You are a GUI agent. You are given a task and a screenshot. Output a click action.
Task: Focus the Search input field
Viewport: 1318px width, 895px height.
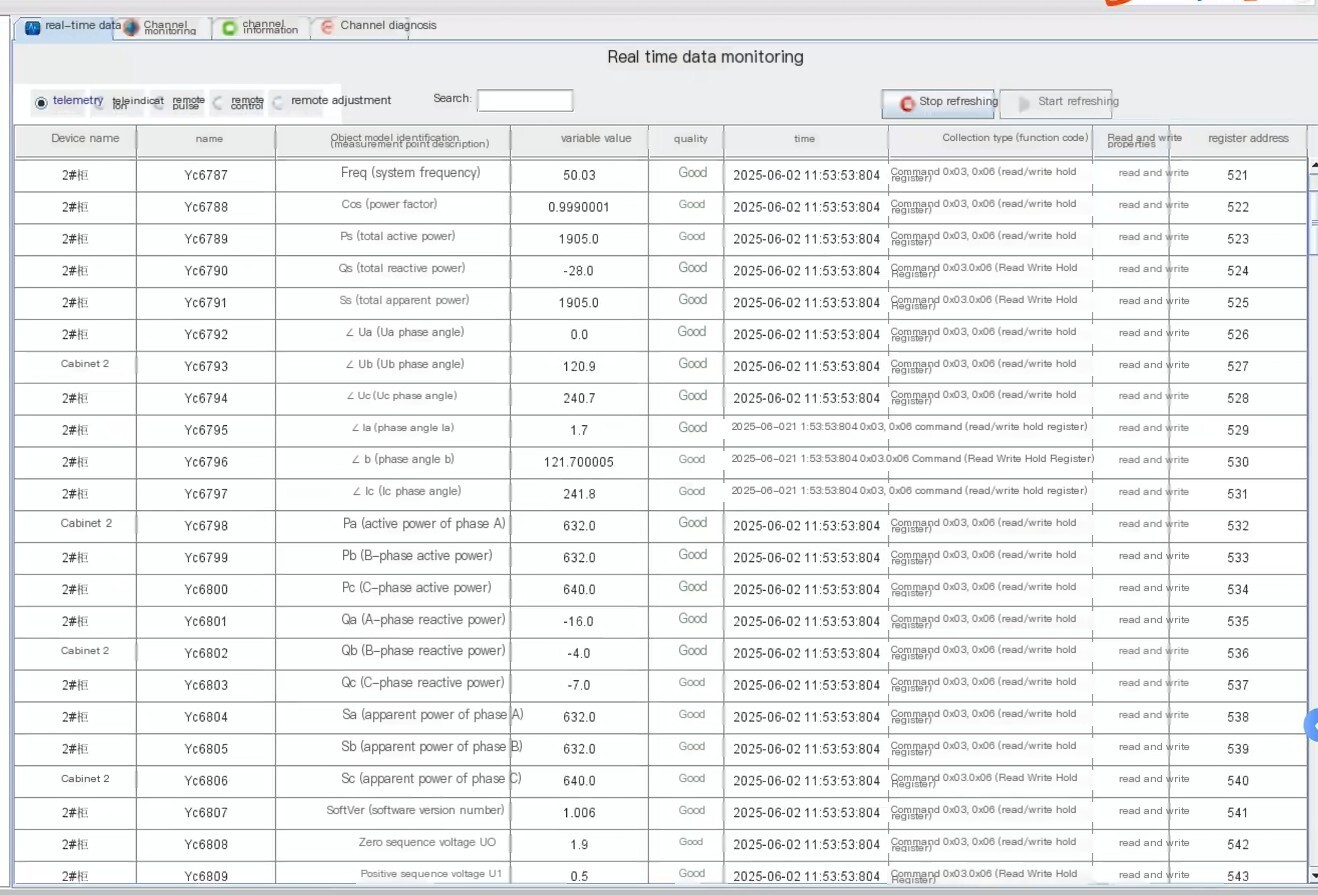[x=525, y=100]
